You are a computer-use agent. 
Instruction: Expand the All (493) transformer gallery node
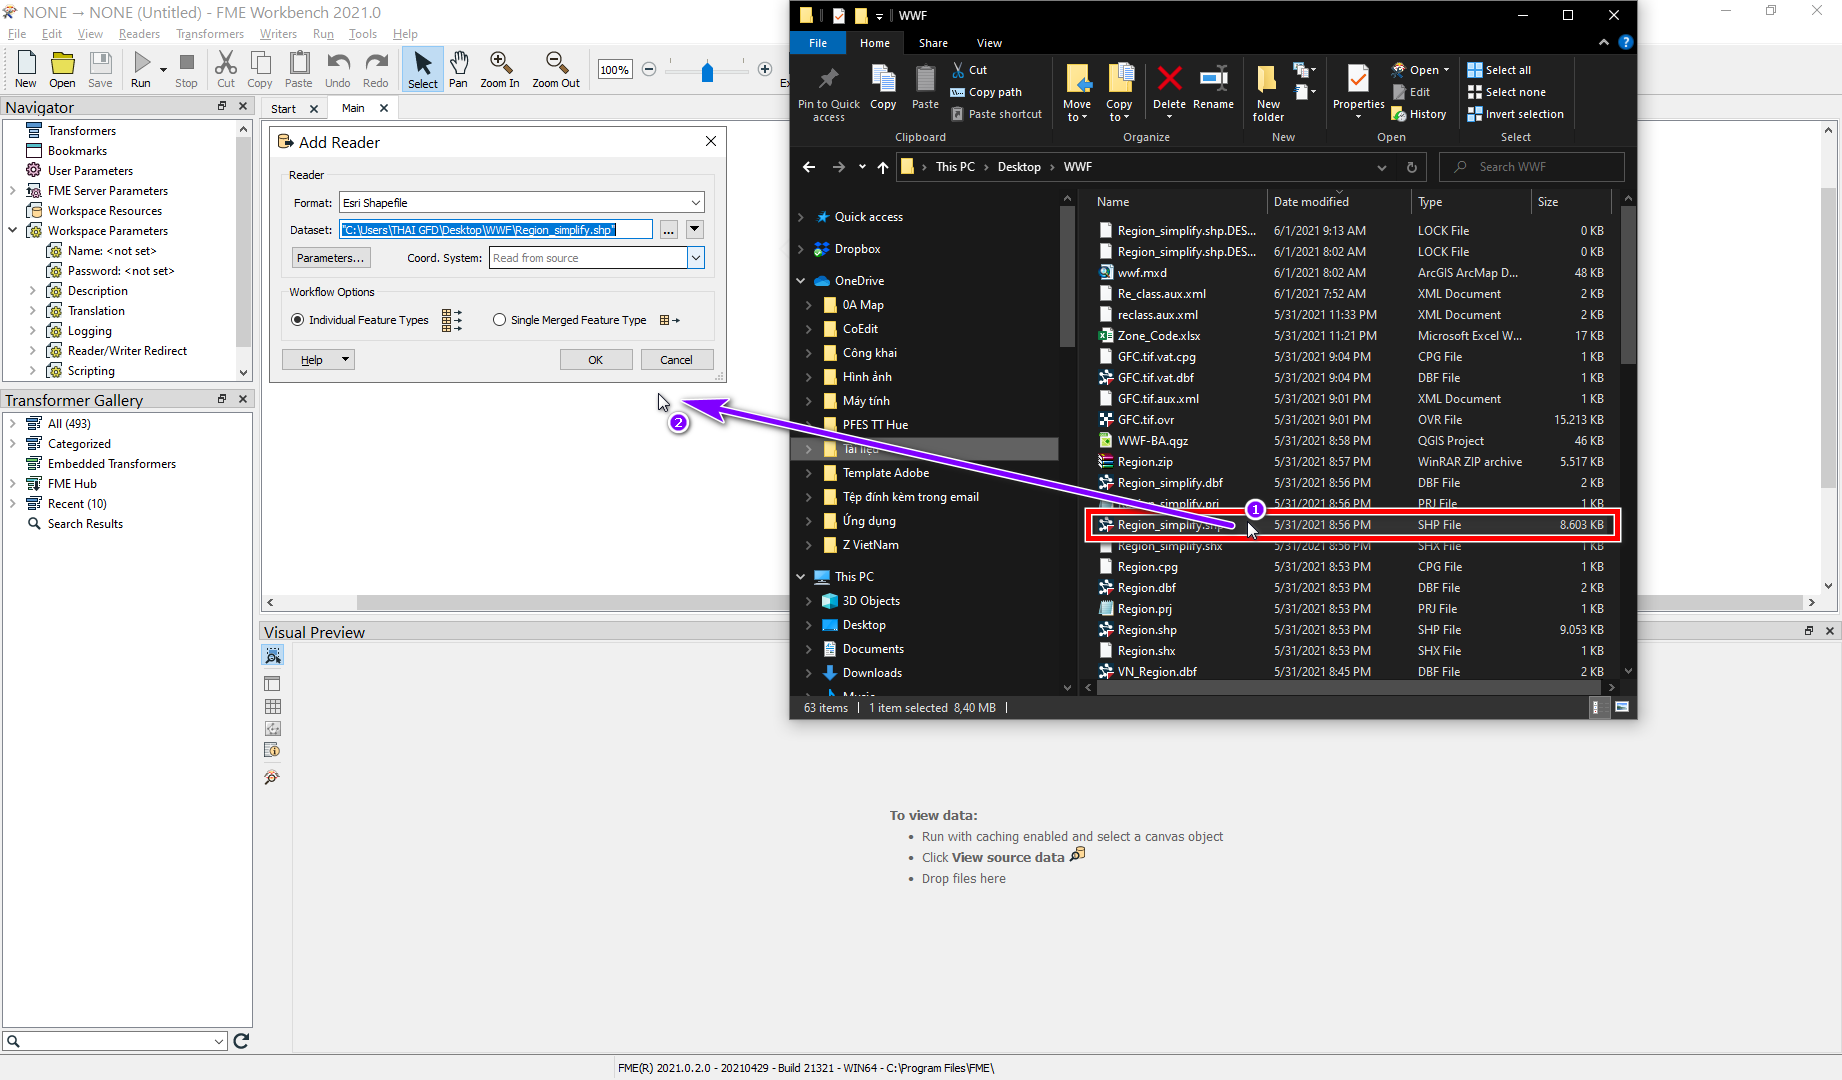tap(13, 424)
